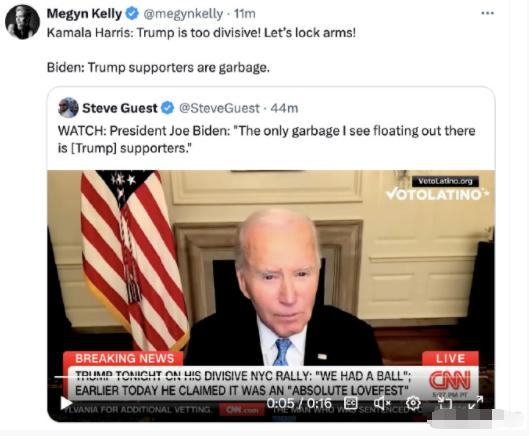Toggle closed captions on the video
The image size is (529, 436).
351,403
